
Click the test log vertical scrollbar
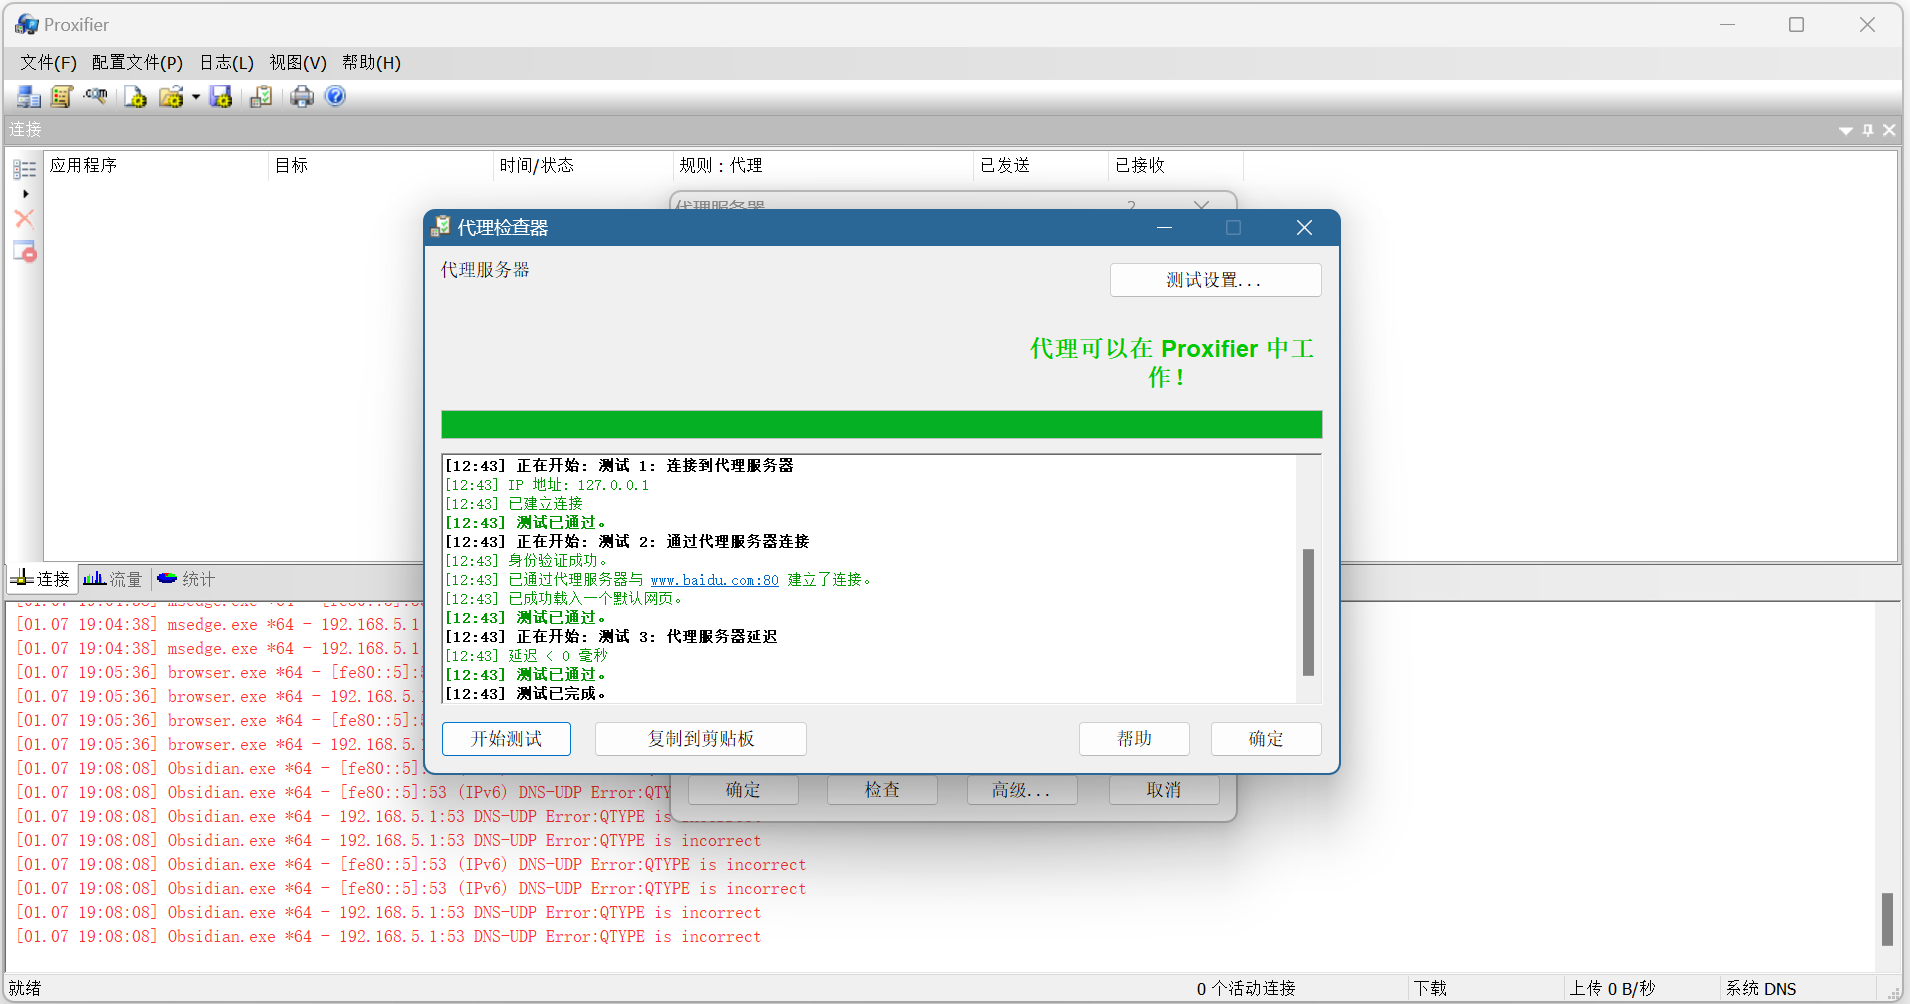click(x=1308, y=611)
